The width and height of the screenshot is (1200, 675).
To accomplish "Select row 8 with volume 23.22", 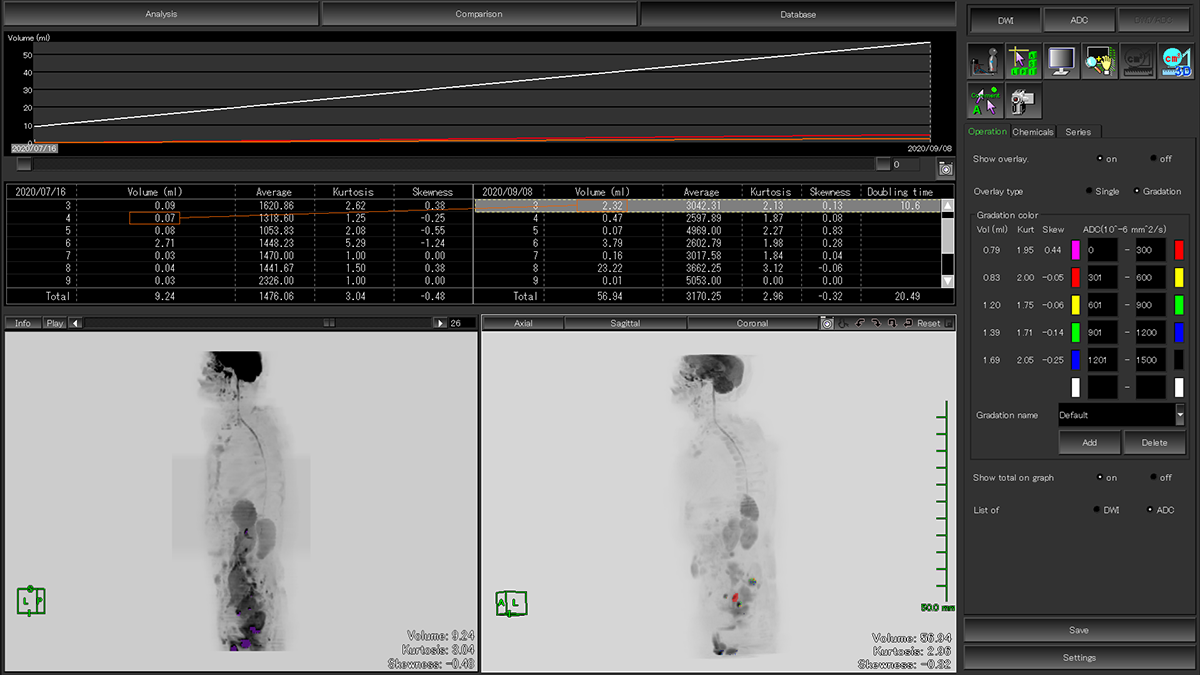I will [706, 269].
